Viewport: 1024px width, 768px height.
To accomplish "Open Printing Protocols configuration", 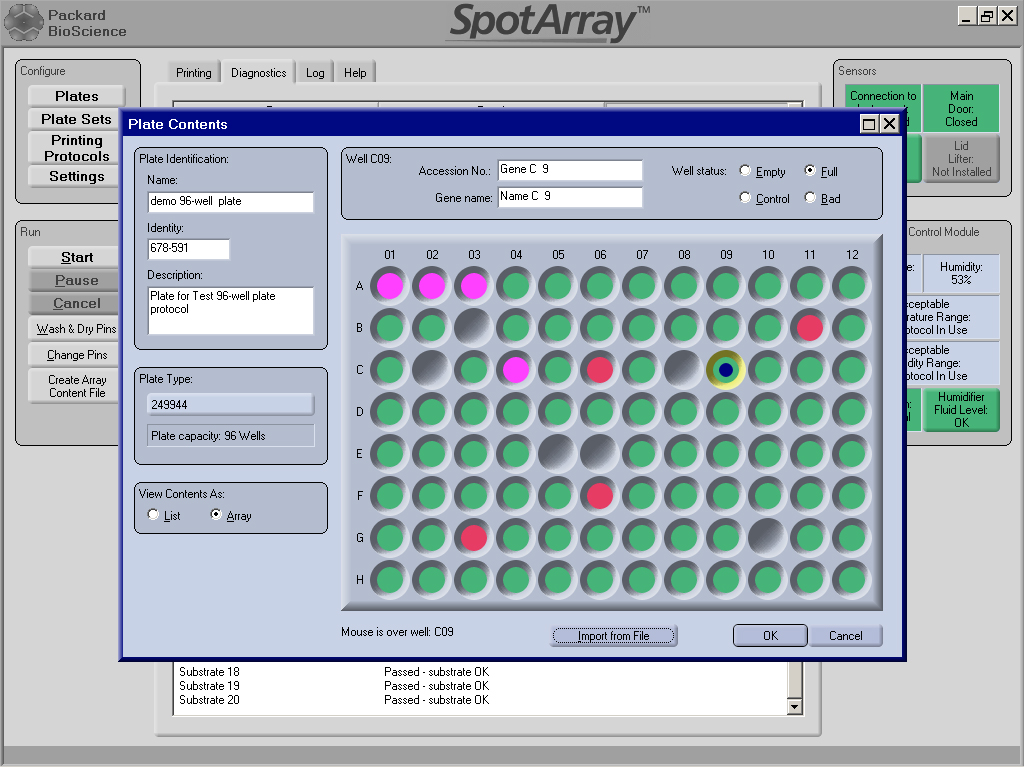I will point(76,148).
